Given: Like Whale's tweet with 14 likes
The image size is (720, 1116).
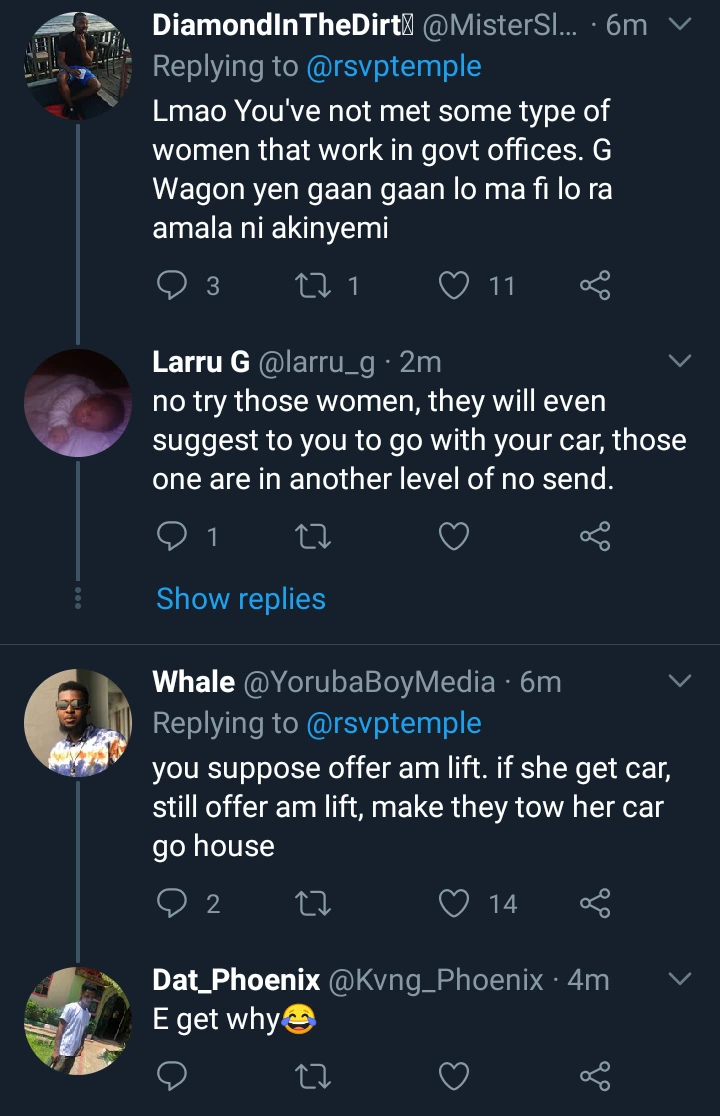Looking at the screenshot, I should point(455,904).
